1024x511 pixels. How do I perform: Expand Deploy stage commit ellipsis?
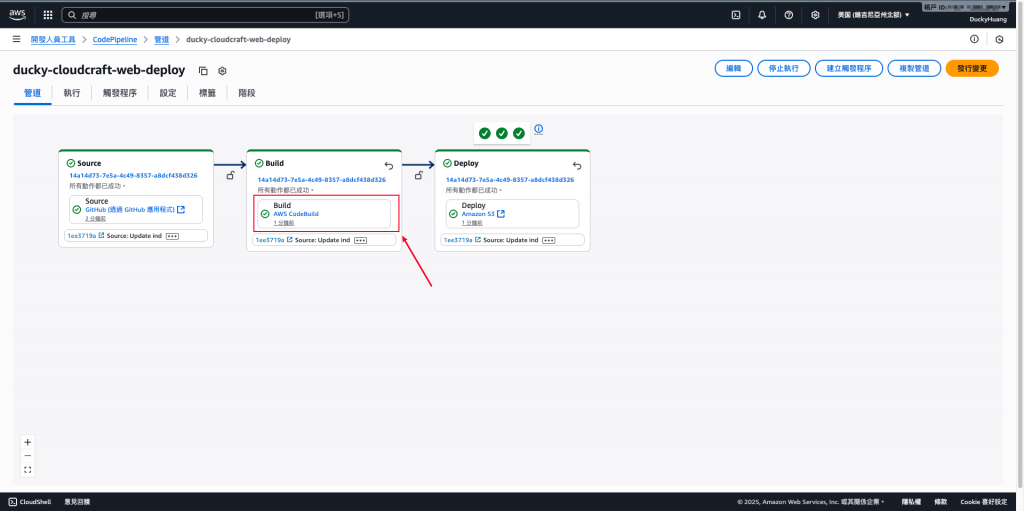pos(549,240)
